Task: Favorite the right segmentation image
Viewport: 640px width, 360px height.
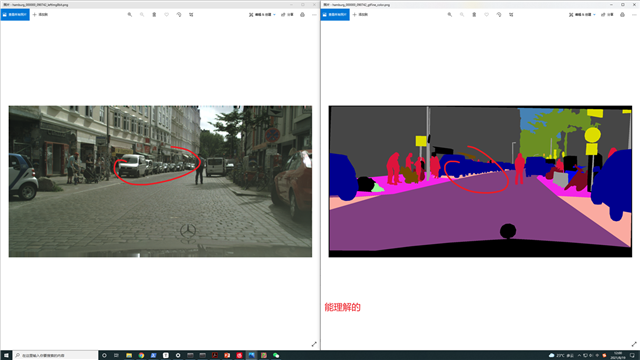Action: pos(487,15)
